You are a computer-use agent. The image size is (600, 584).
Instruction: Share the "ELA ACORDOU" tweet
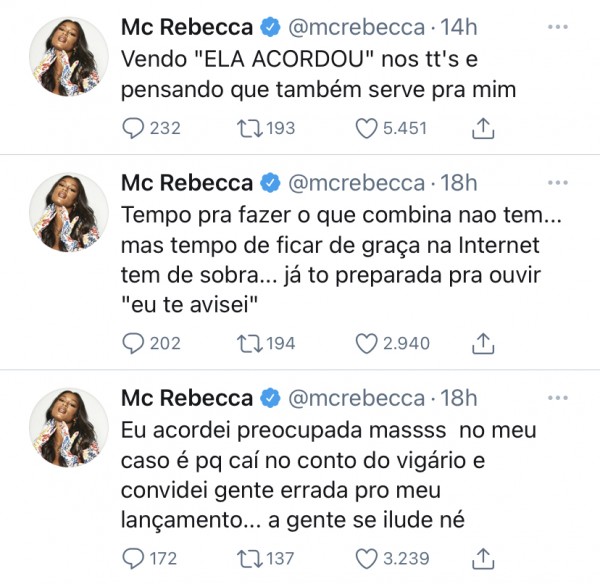point(482,128)
